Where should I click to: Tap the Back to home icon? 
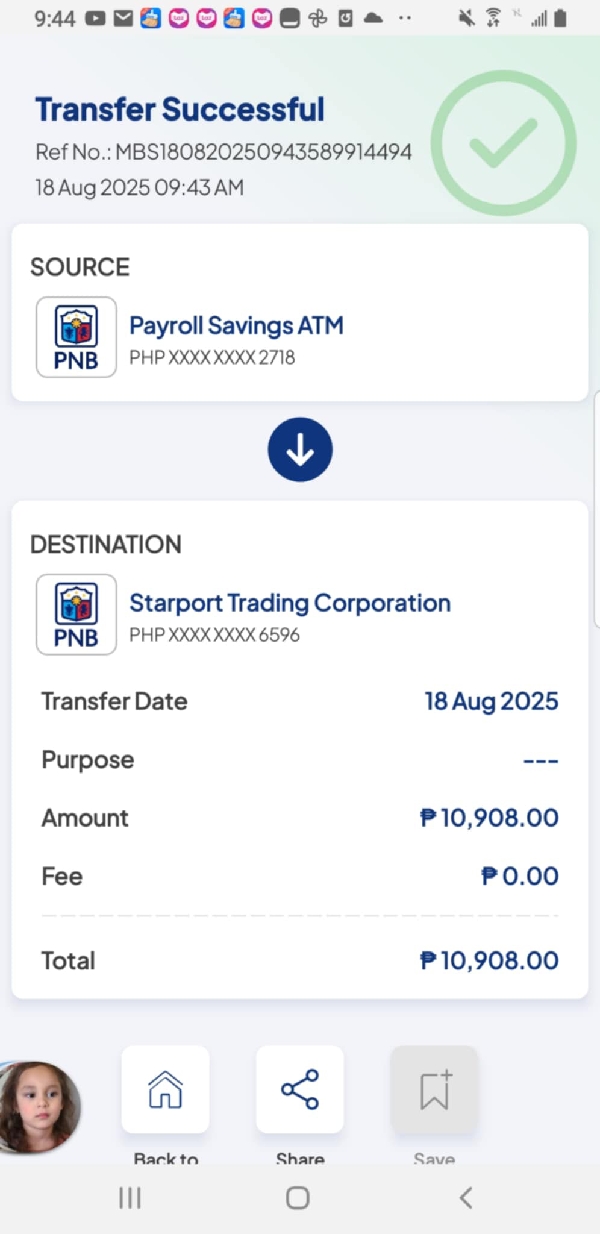pos(165,1089)
